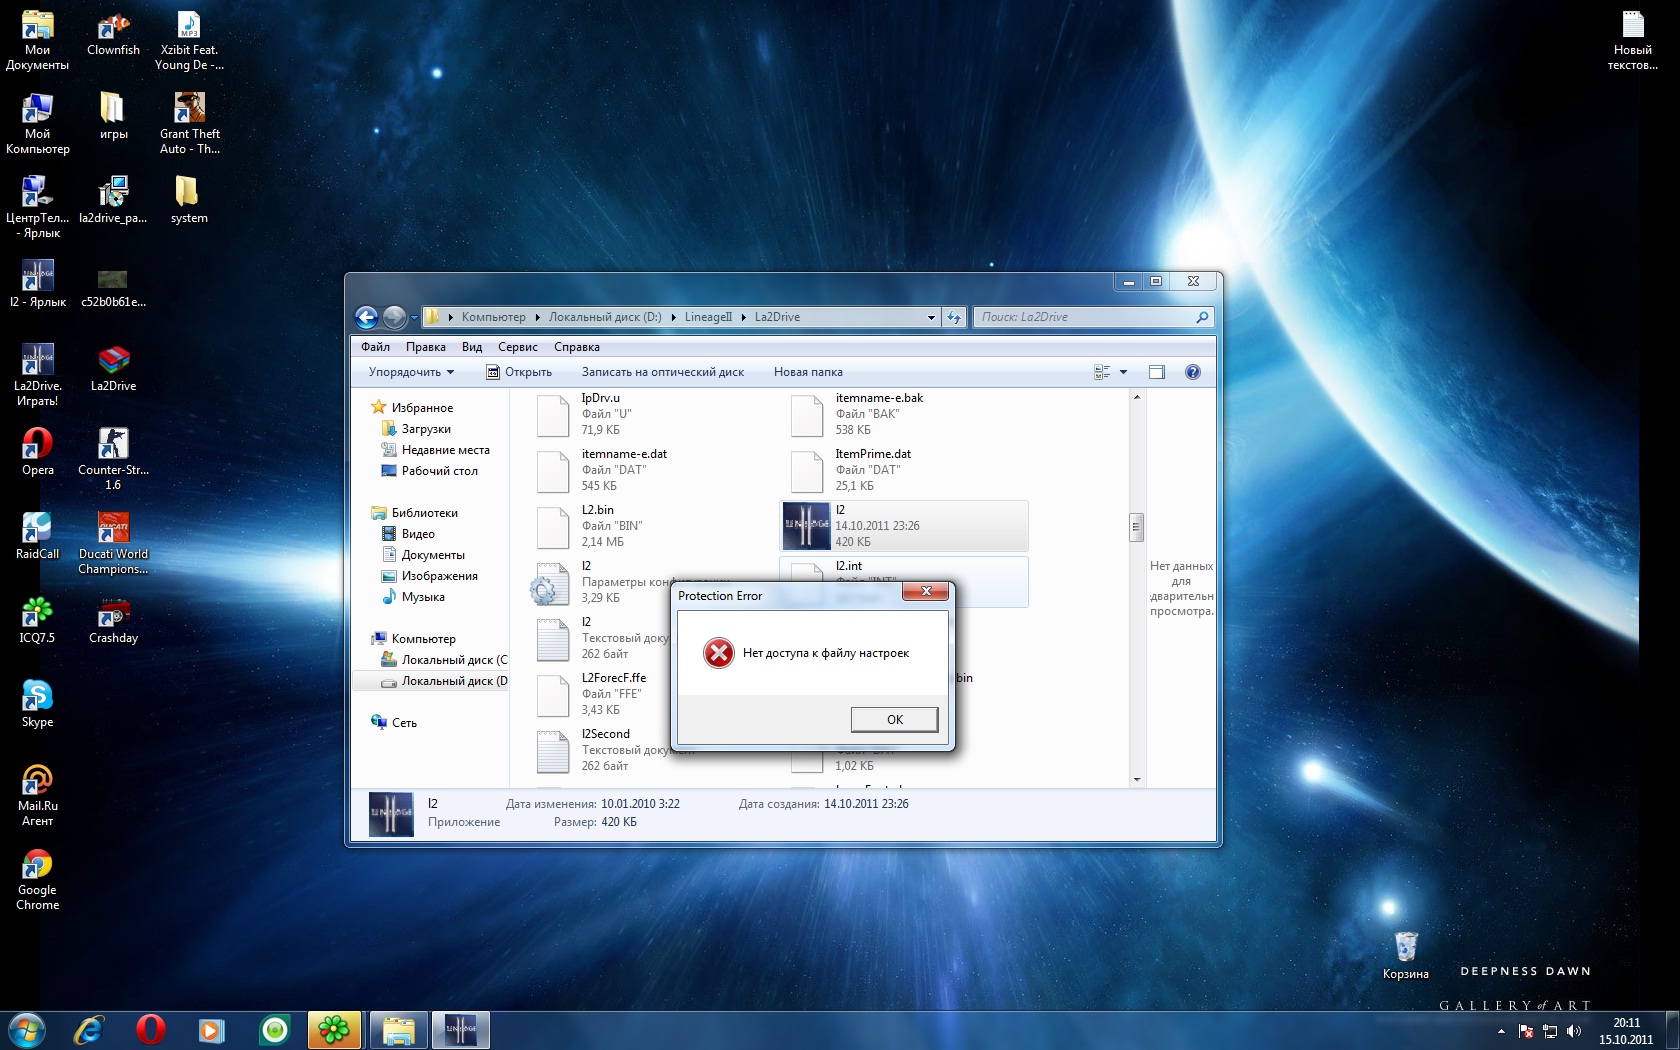Expand the Упорядочить dropdown
The image size is (1680, 1050).
click(411, 372)
